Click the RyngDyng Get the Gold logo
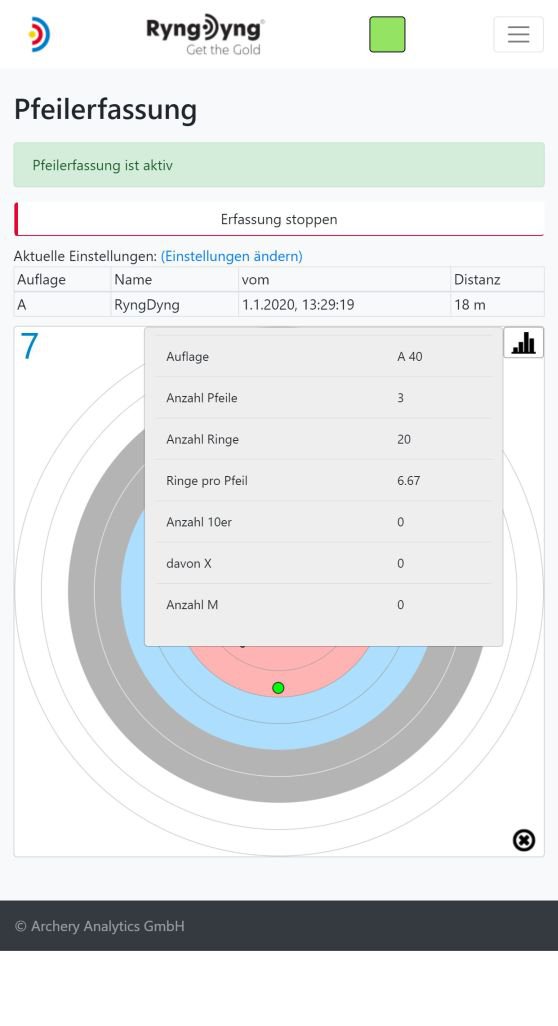Viewport: 558px width, 1026px height. pyautogui.click(x=205, y=35)
